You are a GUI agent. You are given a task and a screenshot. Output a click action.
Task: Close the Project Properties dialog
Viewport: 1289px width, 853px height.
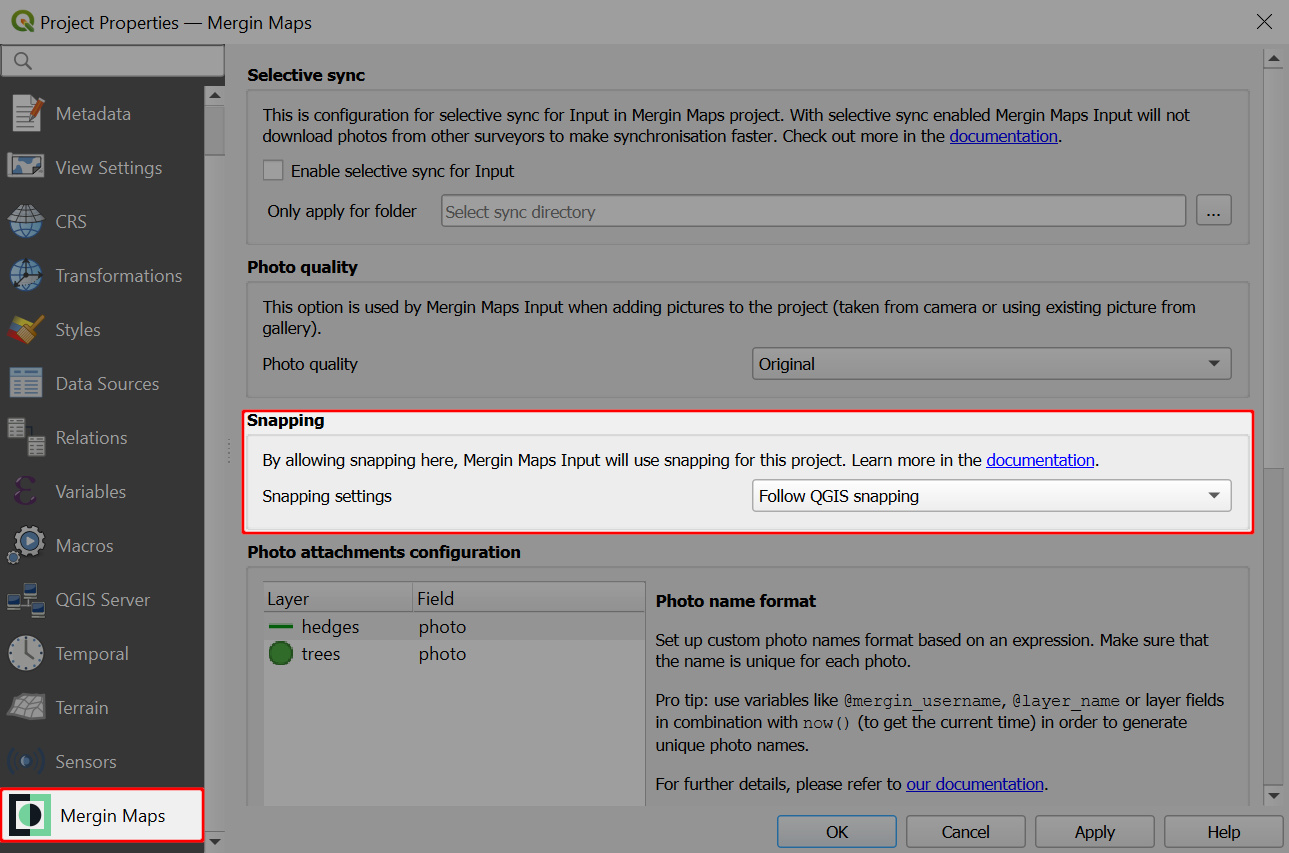1264,22
